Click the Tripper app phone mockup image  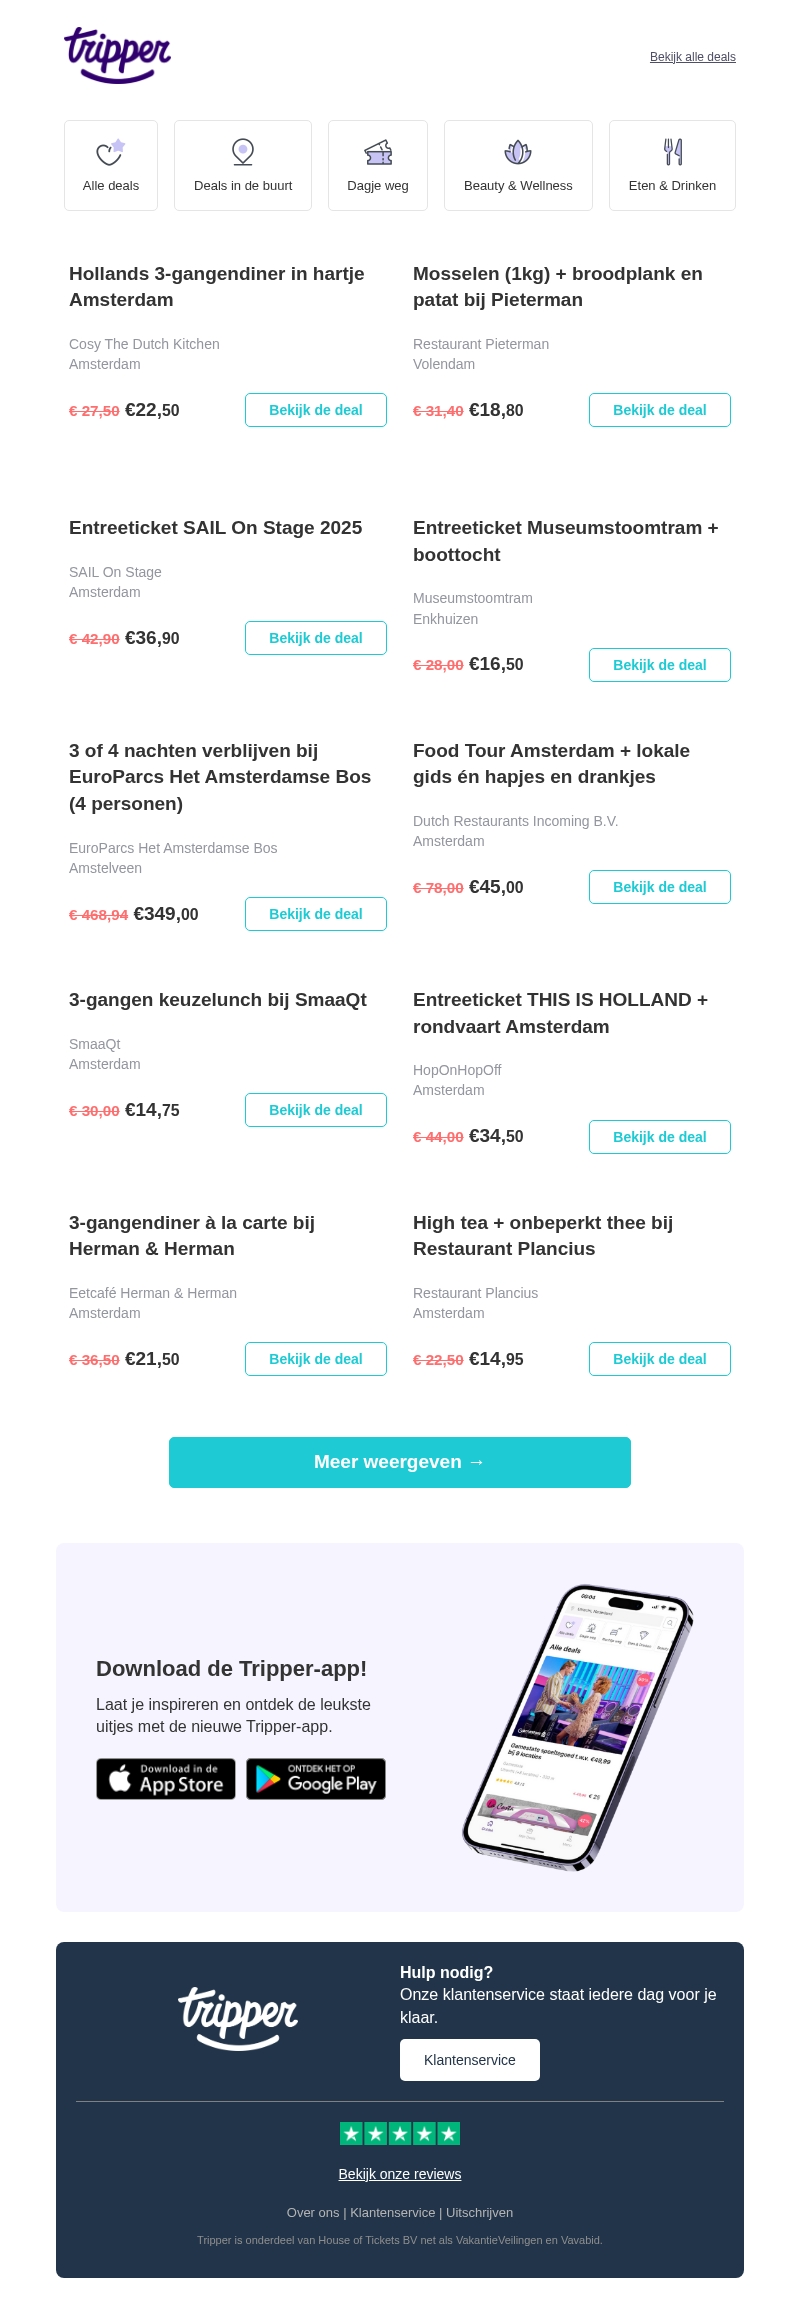[x=578, y=1727]
